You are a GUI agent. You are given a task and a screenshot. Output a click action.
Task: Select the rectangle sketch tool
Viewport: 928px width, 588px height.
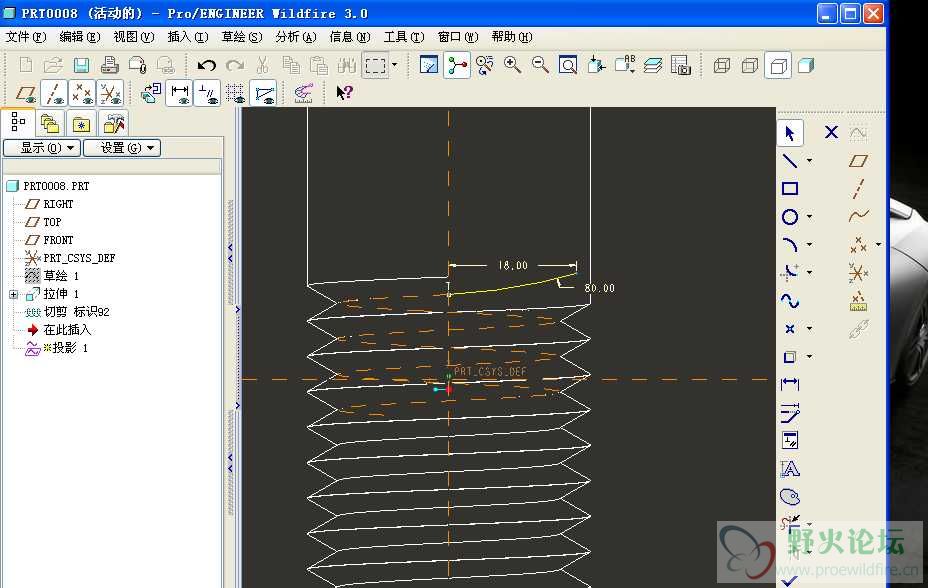tap(790, 189)
